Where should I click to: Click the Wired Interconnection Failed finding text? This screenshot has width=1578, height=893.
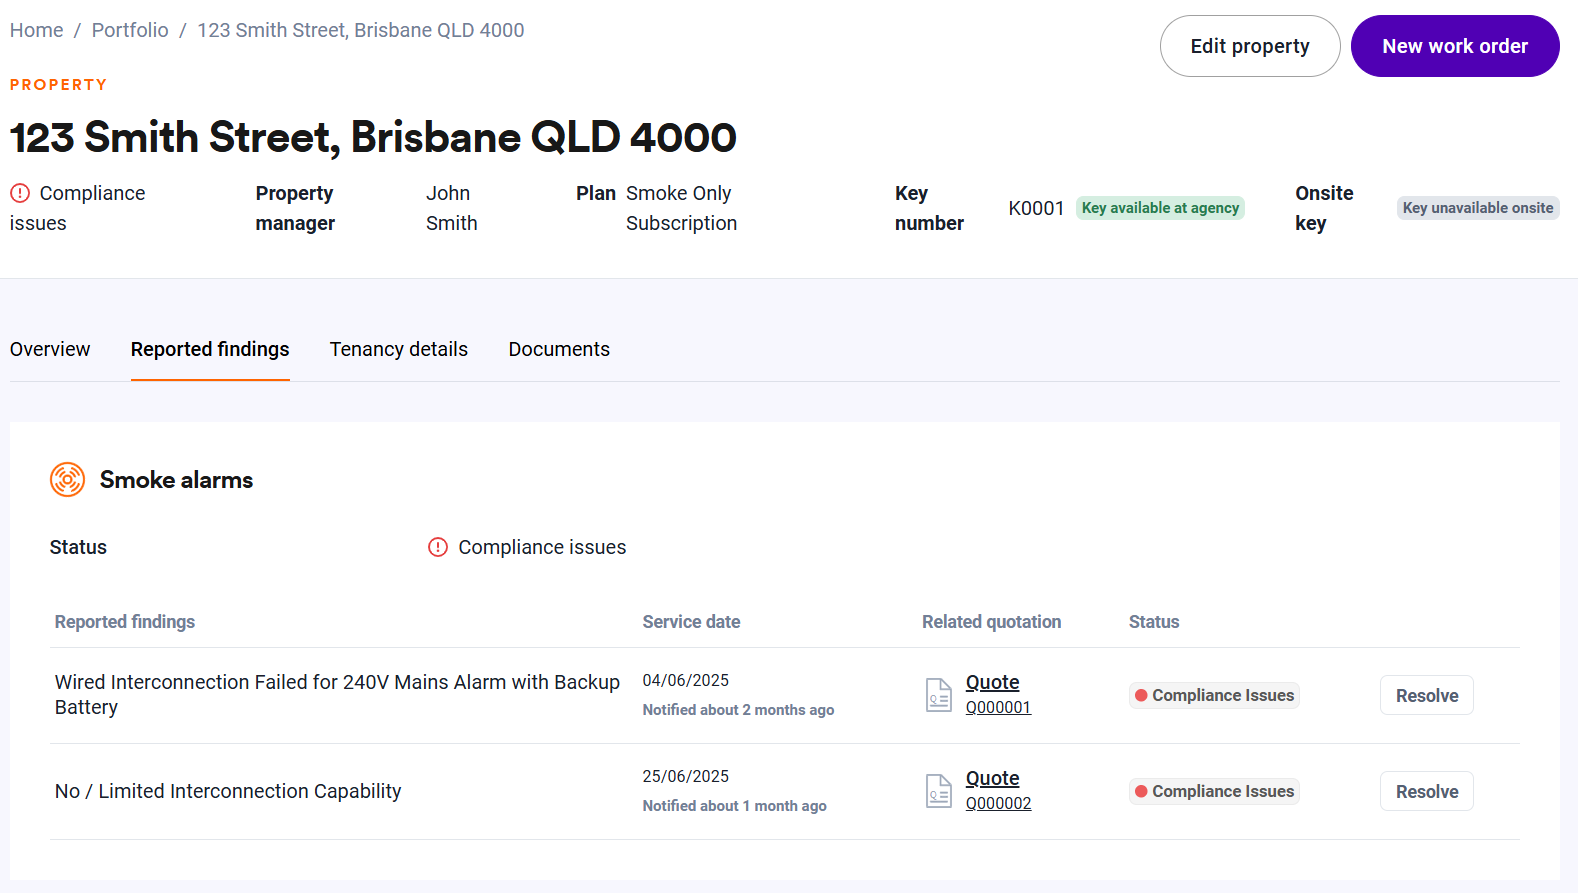(337, 695)
